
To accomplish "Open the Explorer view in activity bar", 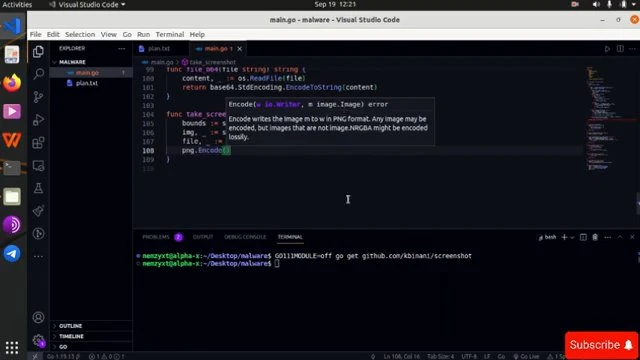I will 38,51.
